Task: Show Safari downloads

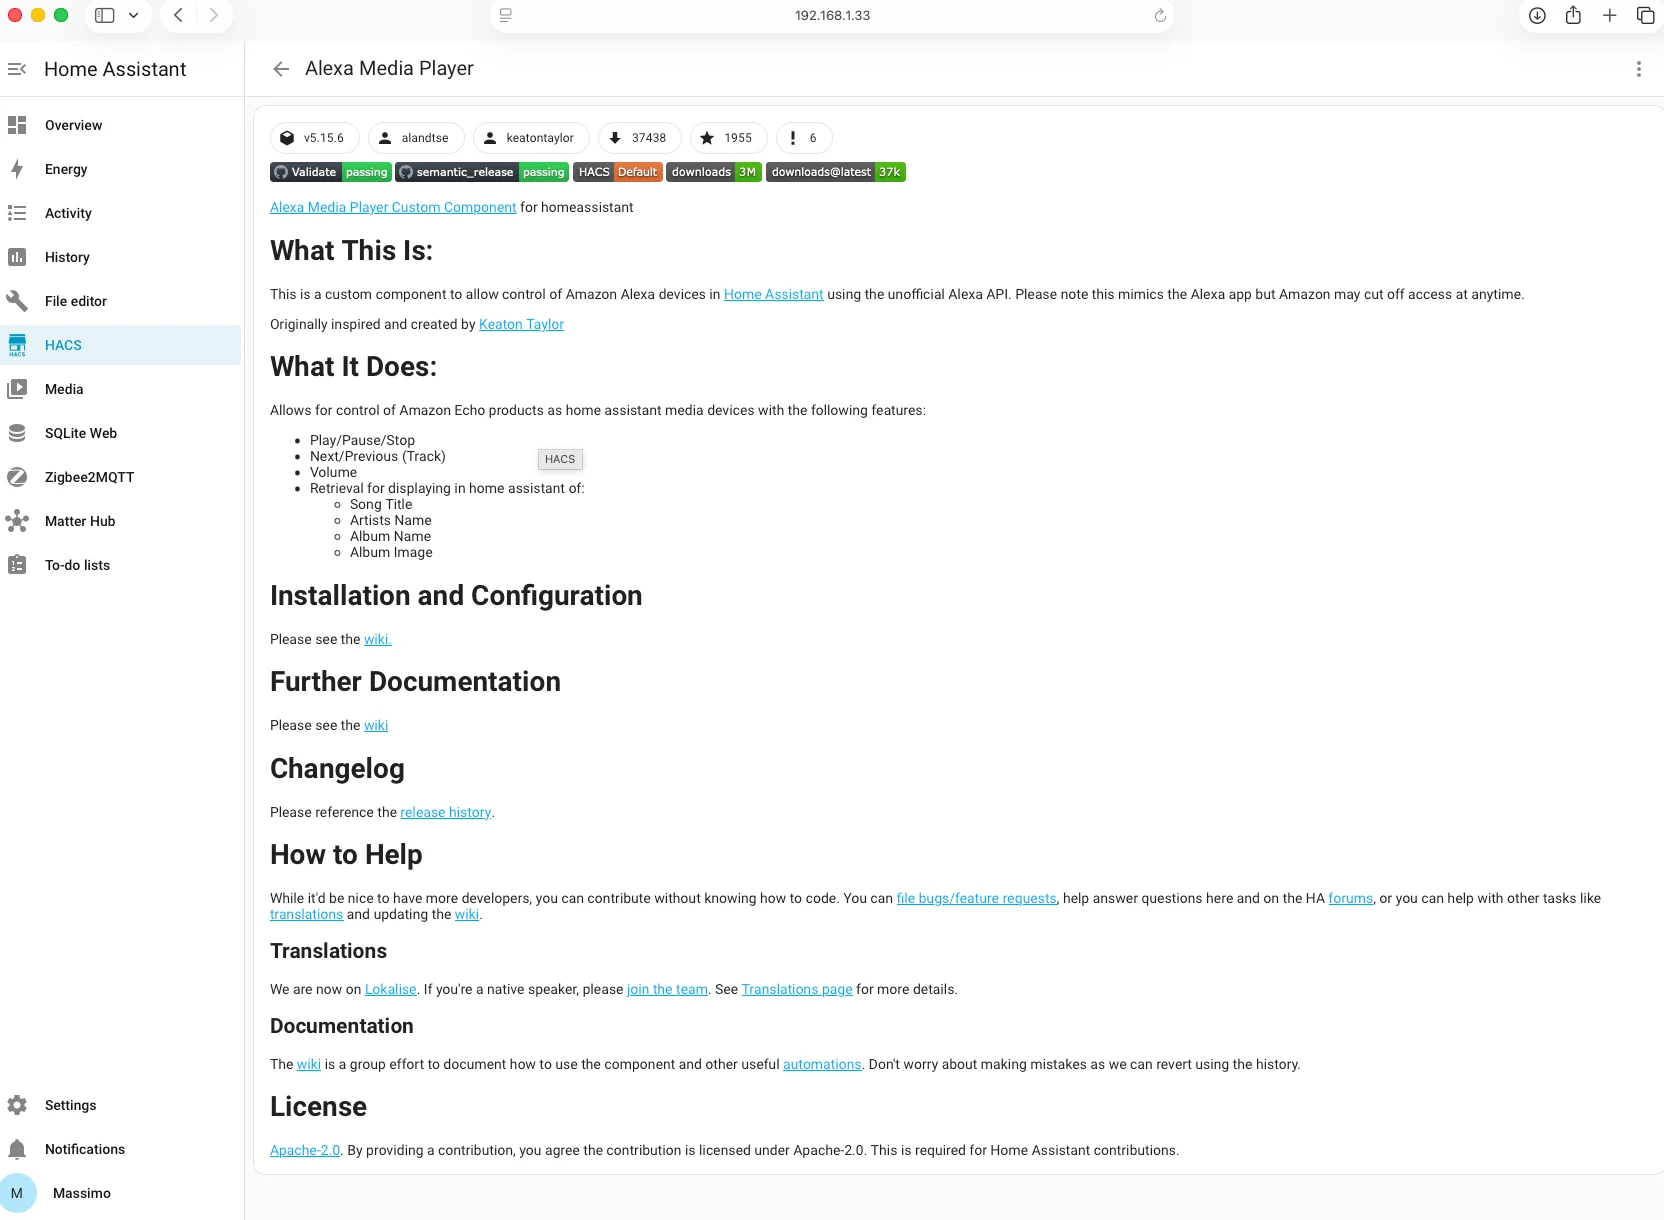Action: [1537, 16]
